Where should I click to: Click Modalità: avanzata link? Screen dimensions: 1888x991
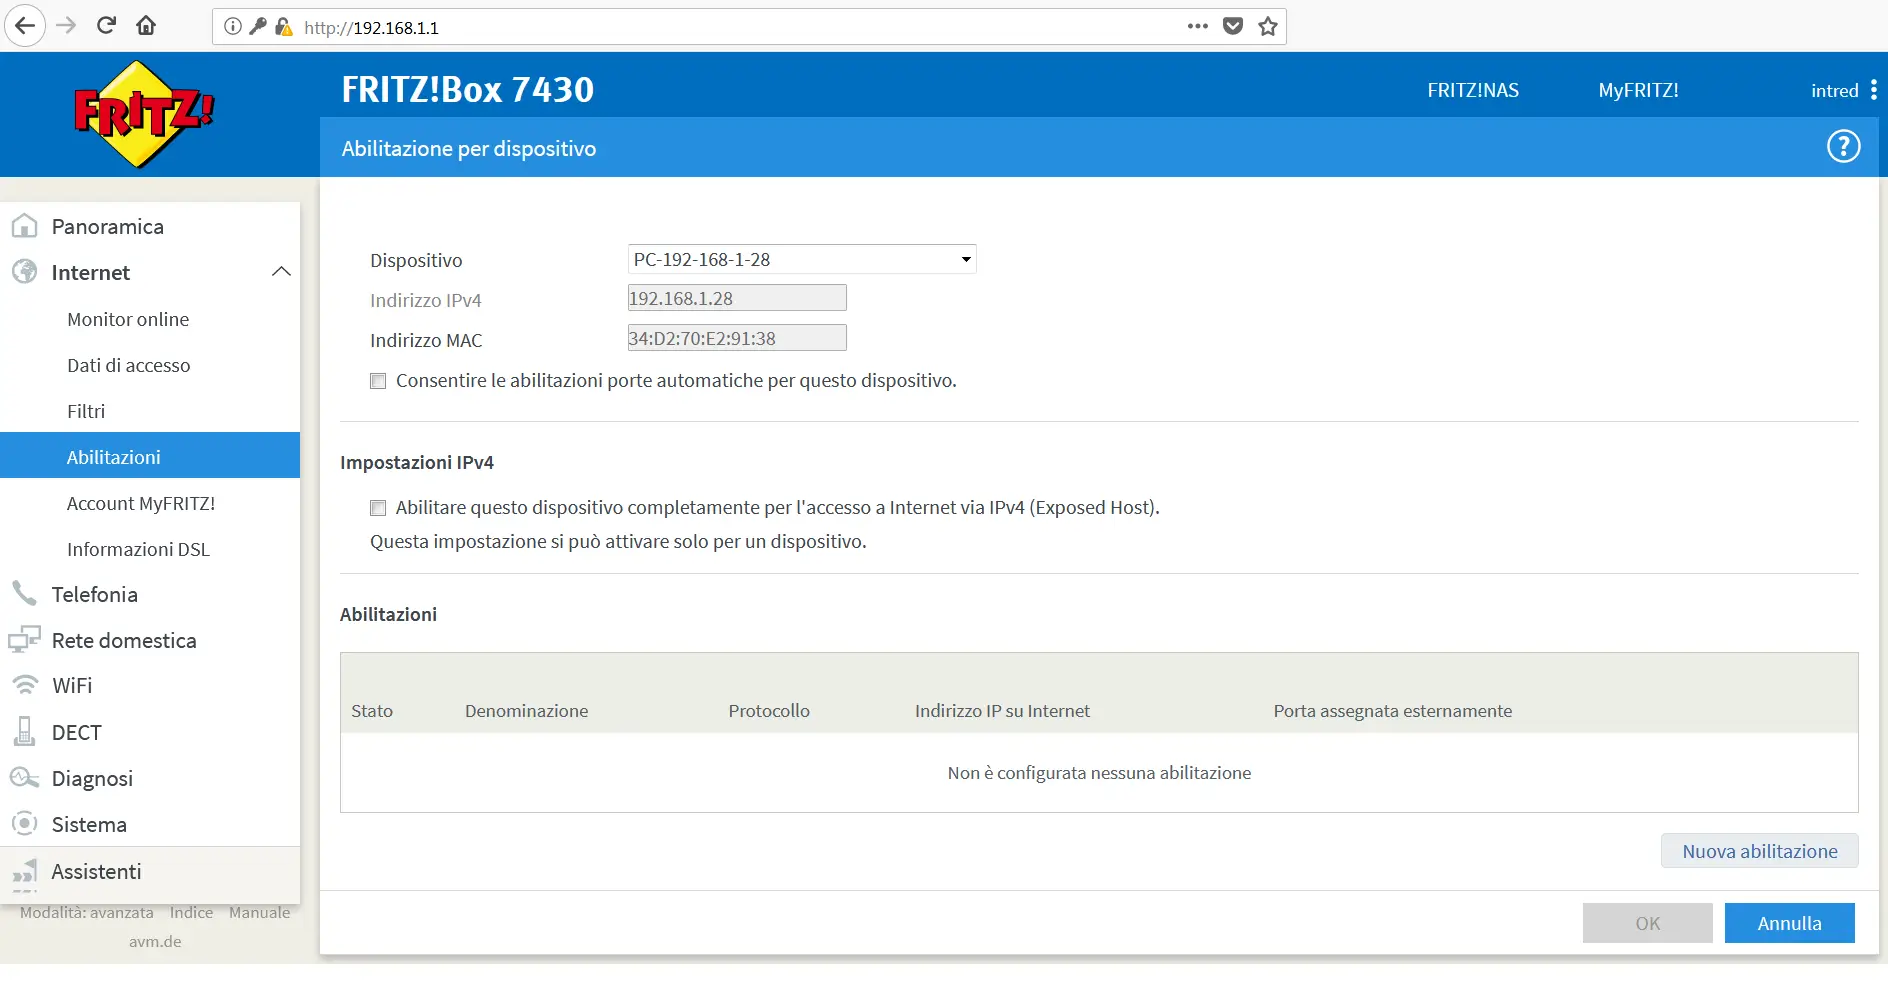pyautogui.click(x=87, y=912)
